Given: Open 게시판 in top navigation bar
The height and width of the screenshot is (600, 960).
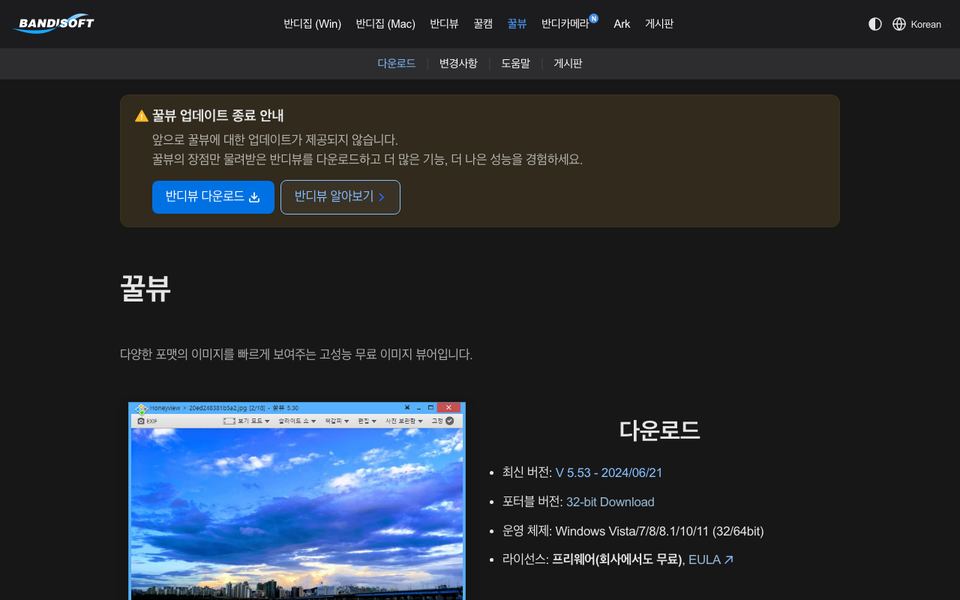Looking at the screenshot, I should pyautogui.click(x=659, y=24).
